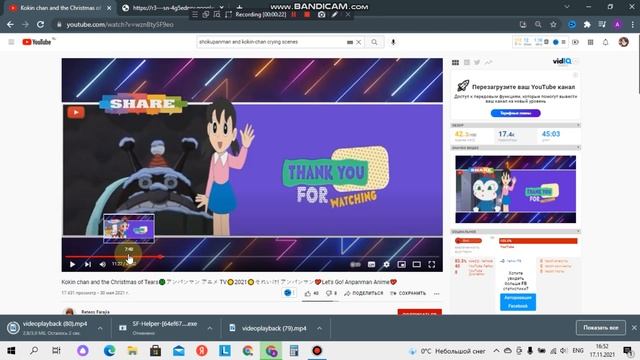Mute the video volume speaker icon
This screenshot has width=640, height=360.
coord(102,264)
